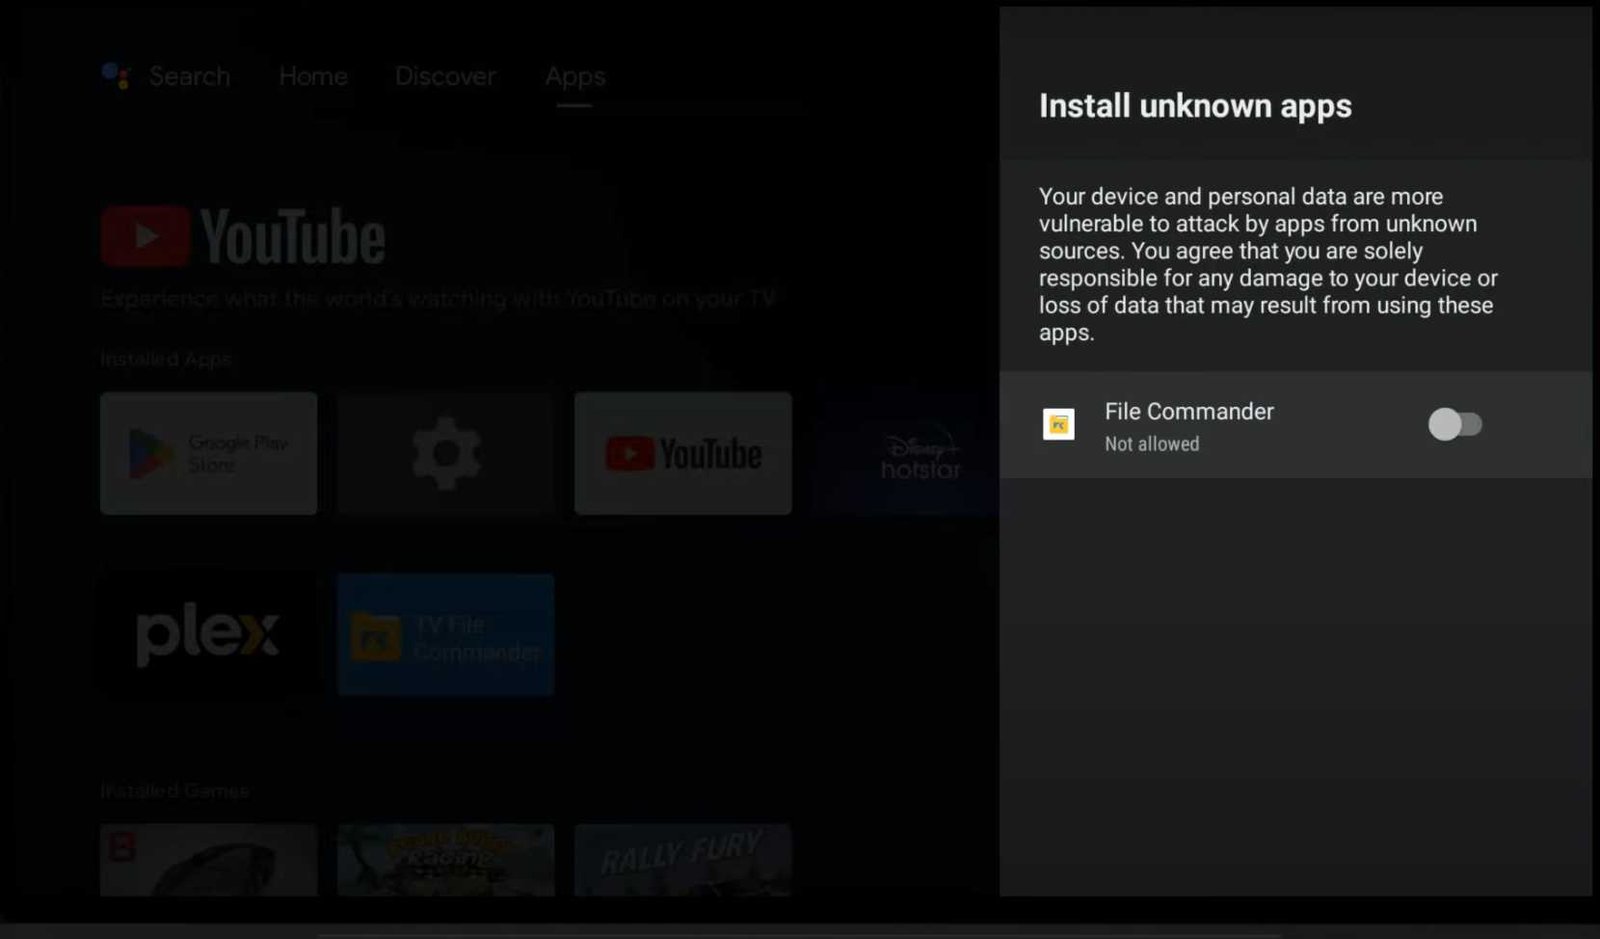Viewport: 1600px width, 939px height.
Task: Launch the Plex app tile
Action: (x=208, y=634)
